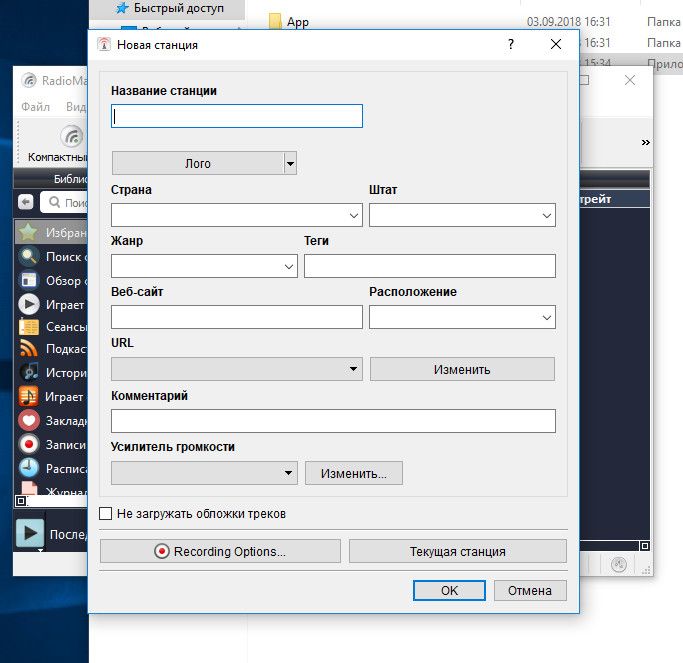Click the back arrow in the library panel

pyautogui.click(x=25, y=202)
